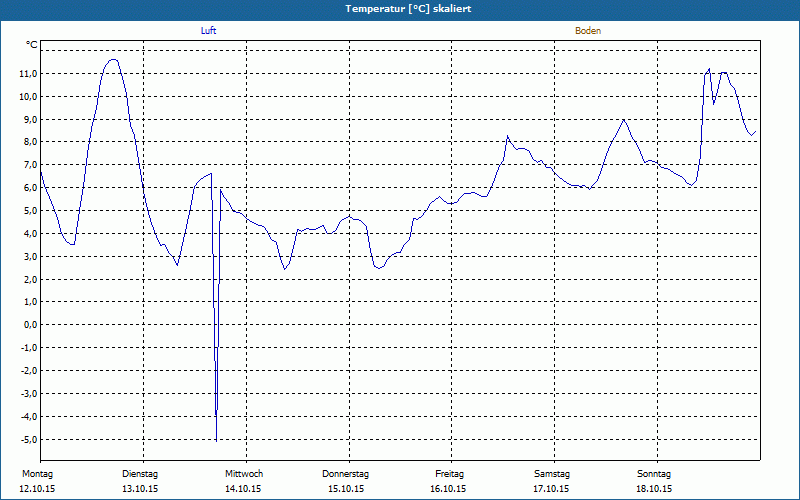800x500 pixels.
Task: Click the 7,0 y-axis value
Action: [31, 165]
